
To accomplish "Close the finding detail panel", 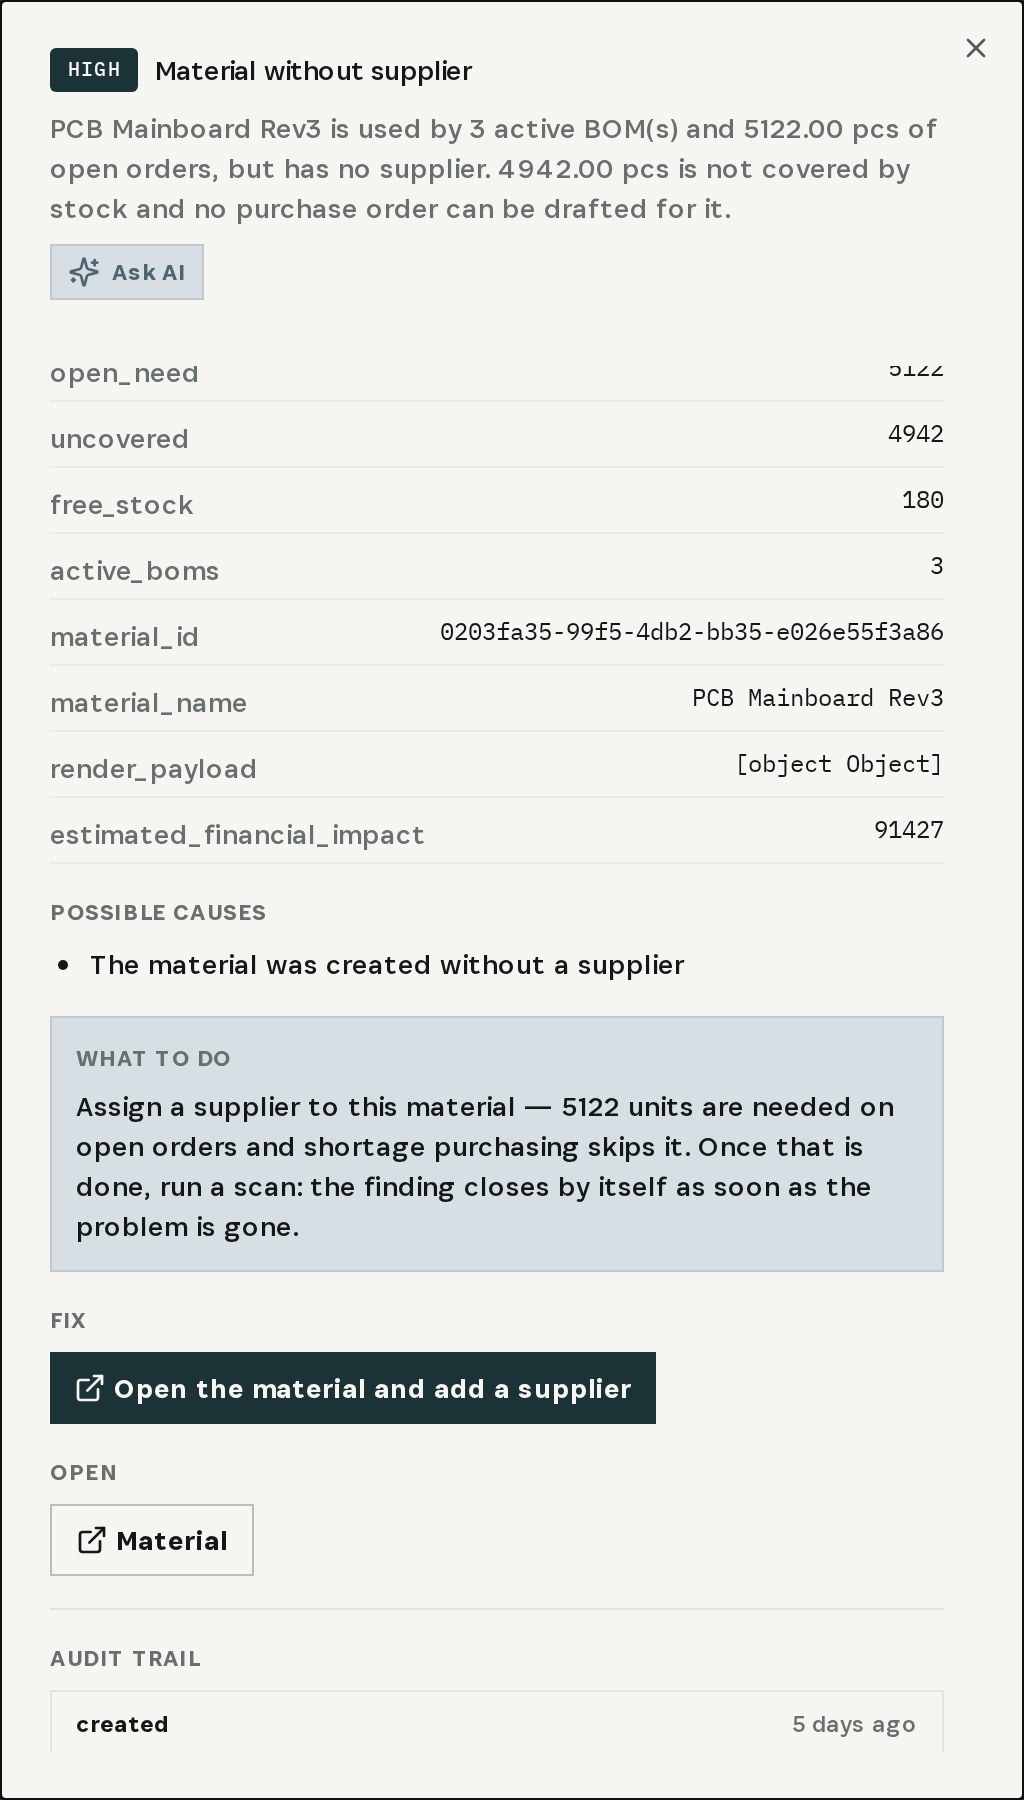I will click(x=976, y=48).
